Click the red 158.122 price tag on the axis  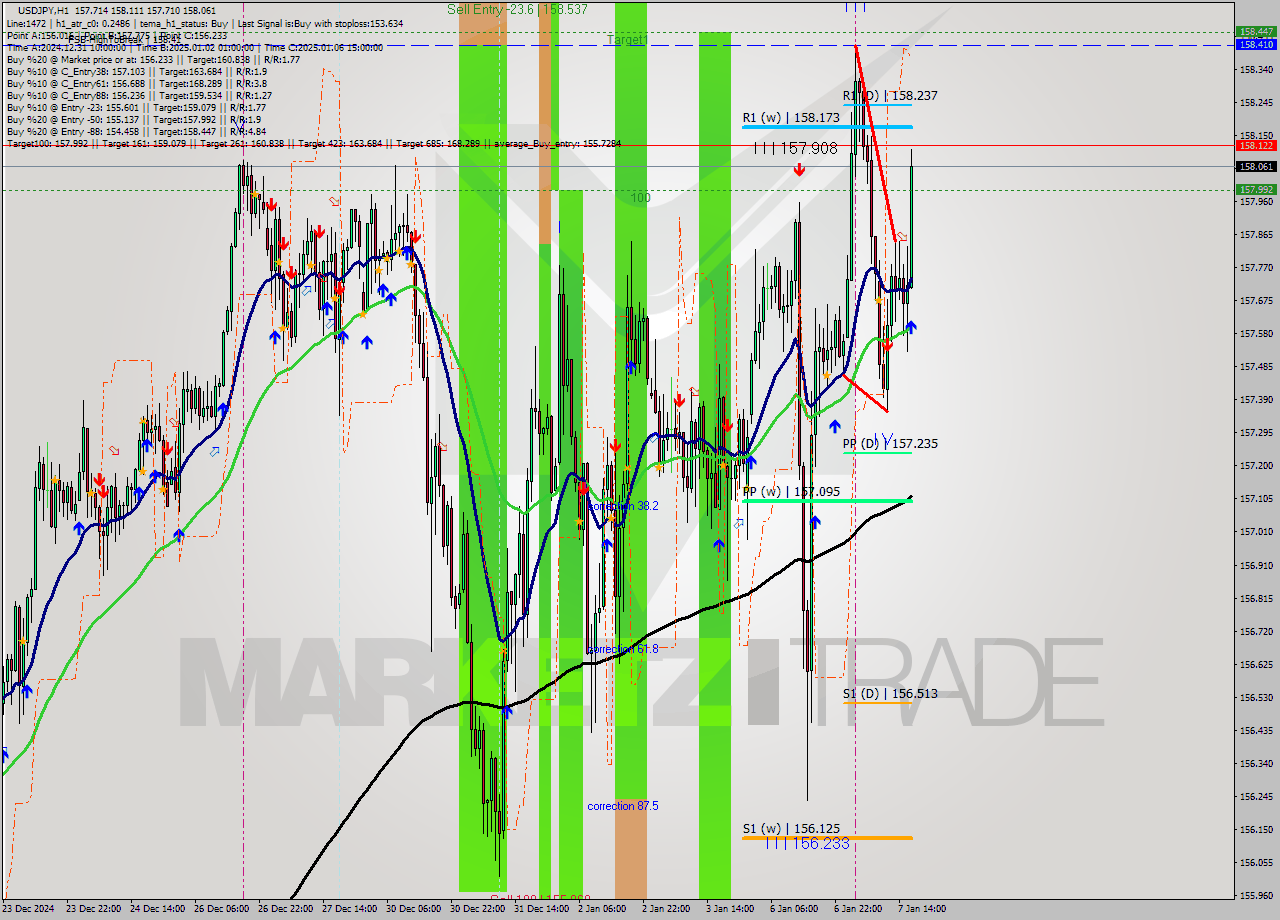1256,145
